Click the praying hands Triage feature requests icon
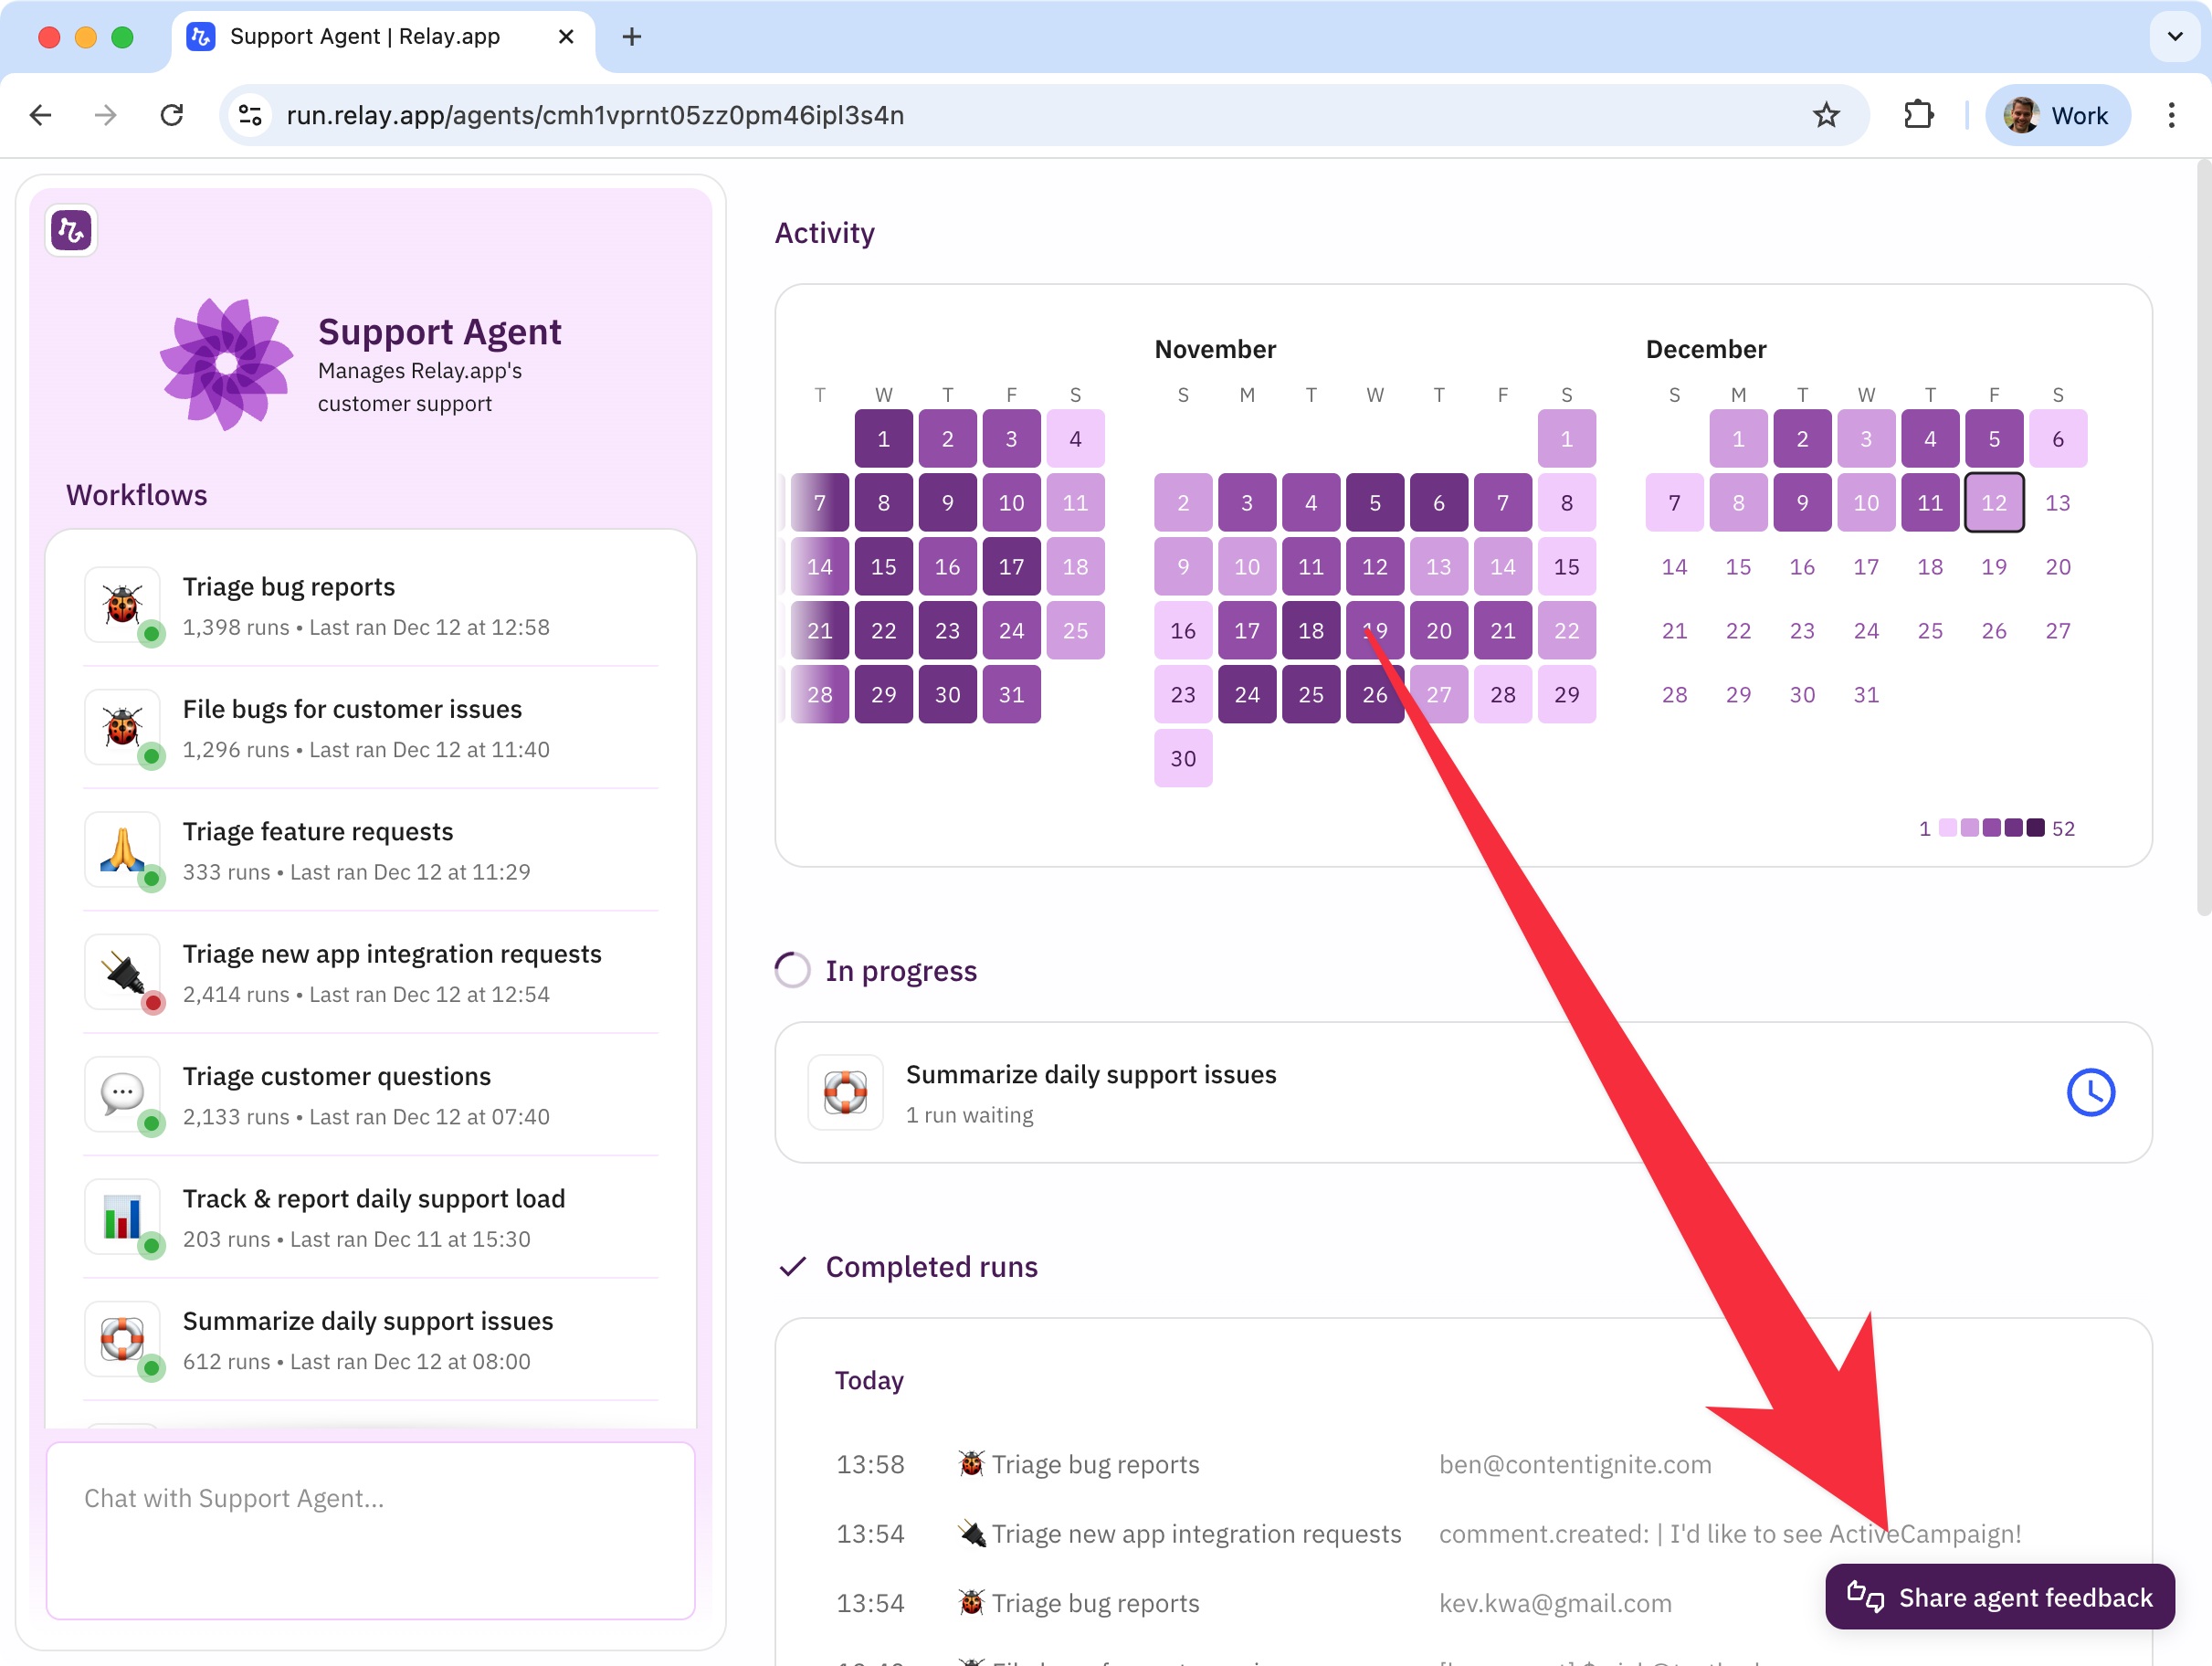This screenshot has height=1666, width=2212. click(122, 850)
